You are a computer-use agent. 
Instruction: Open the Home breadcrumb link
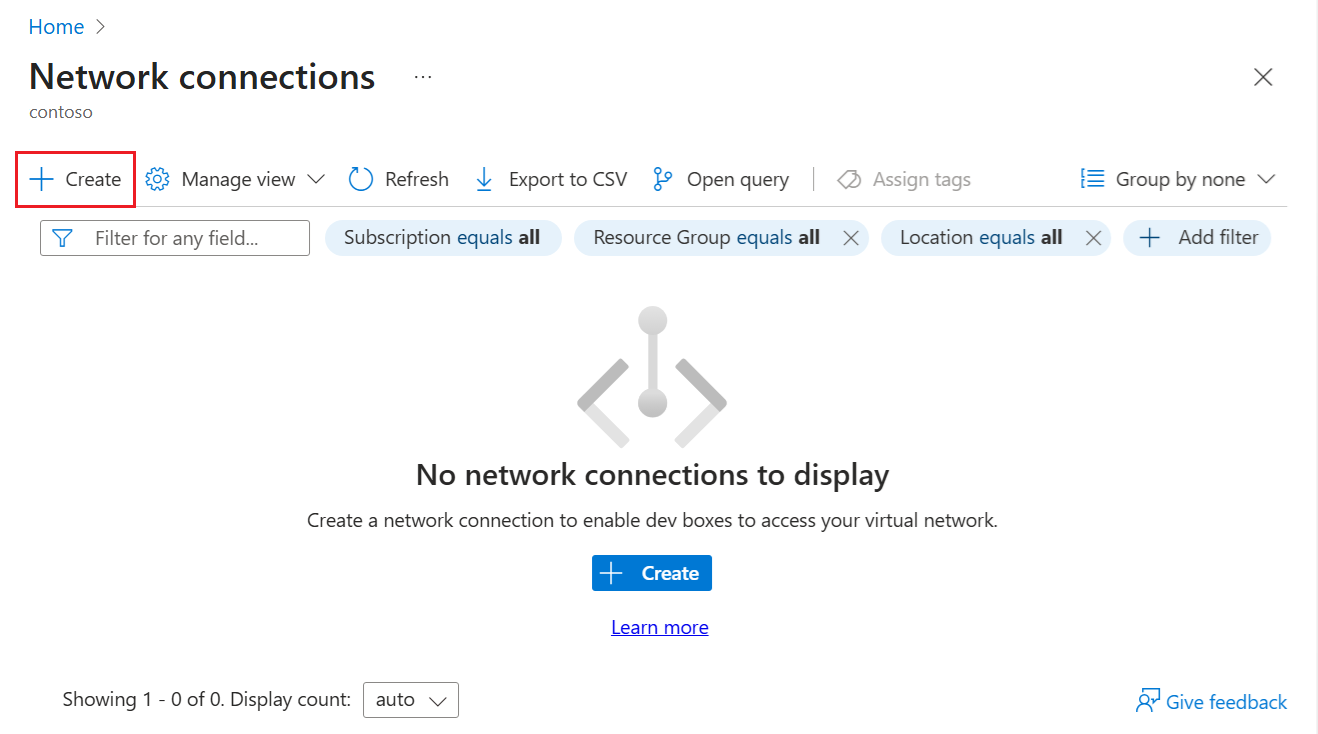click(x=56, y=27)
